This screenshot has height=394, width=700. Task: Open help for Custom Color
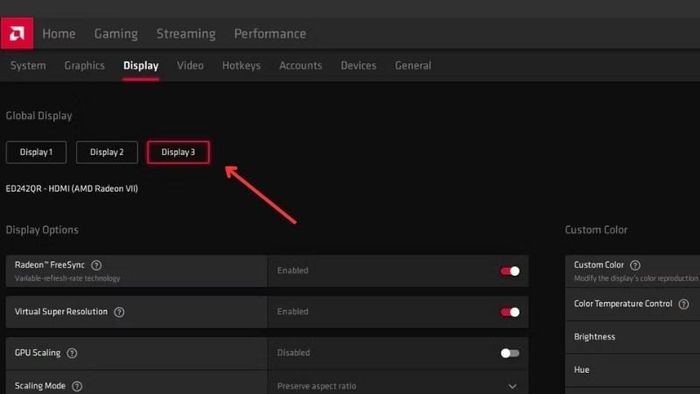pos(635,265)
